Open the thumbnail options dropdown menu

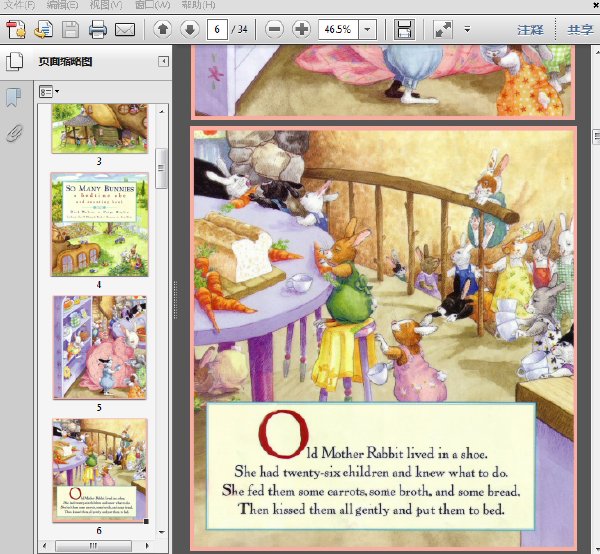click(49, 92)
